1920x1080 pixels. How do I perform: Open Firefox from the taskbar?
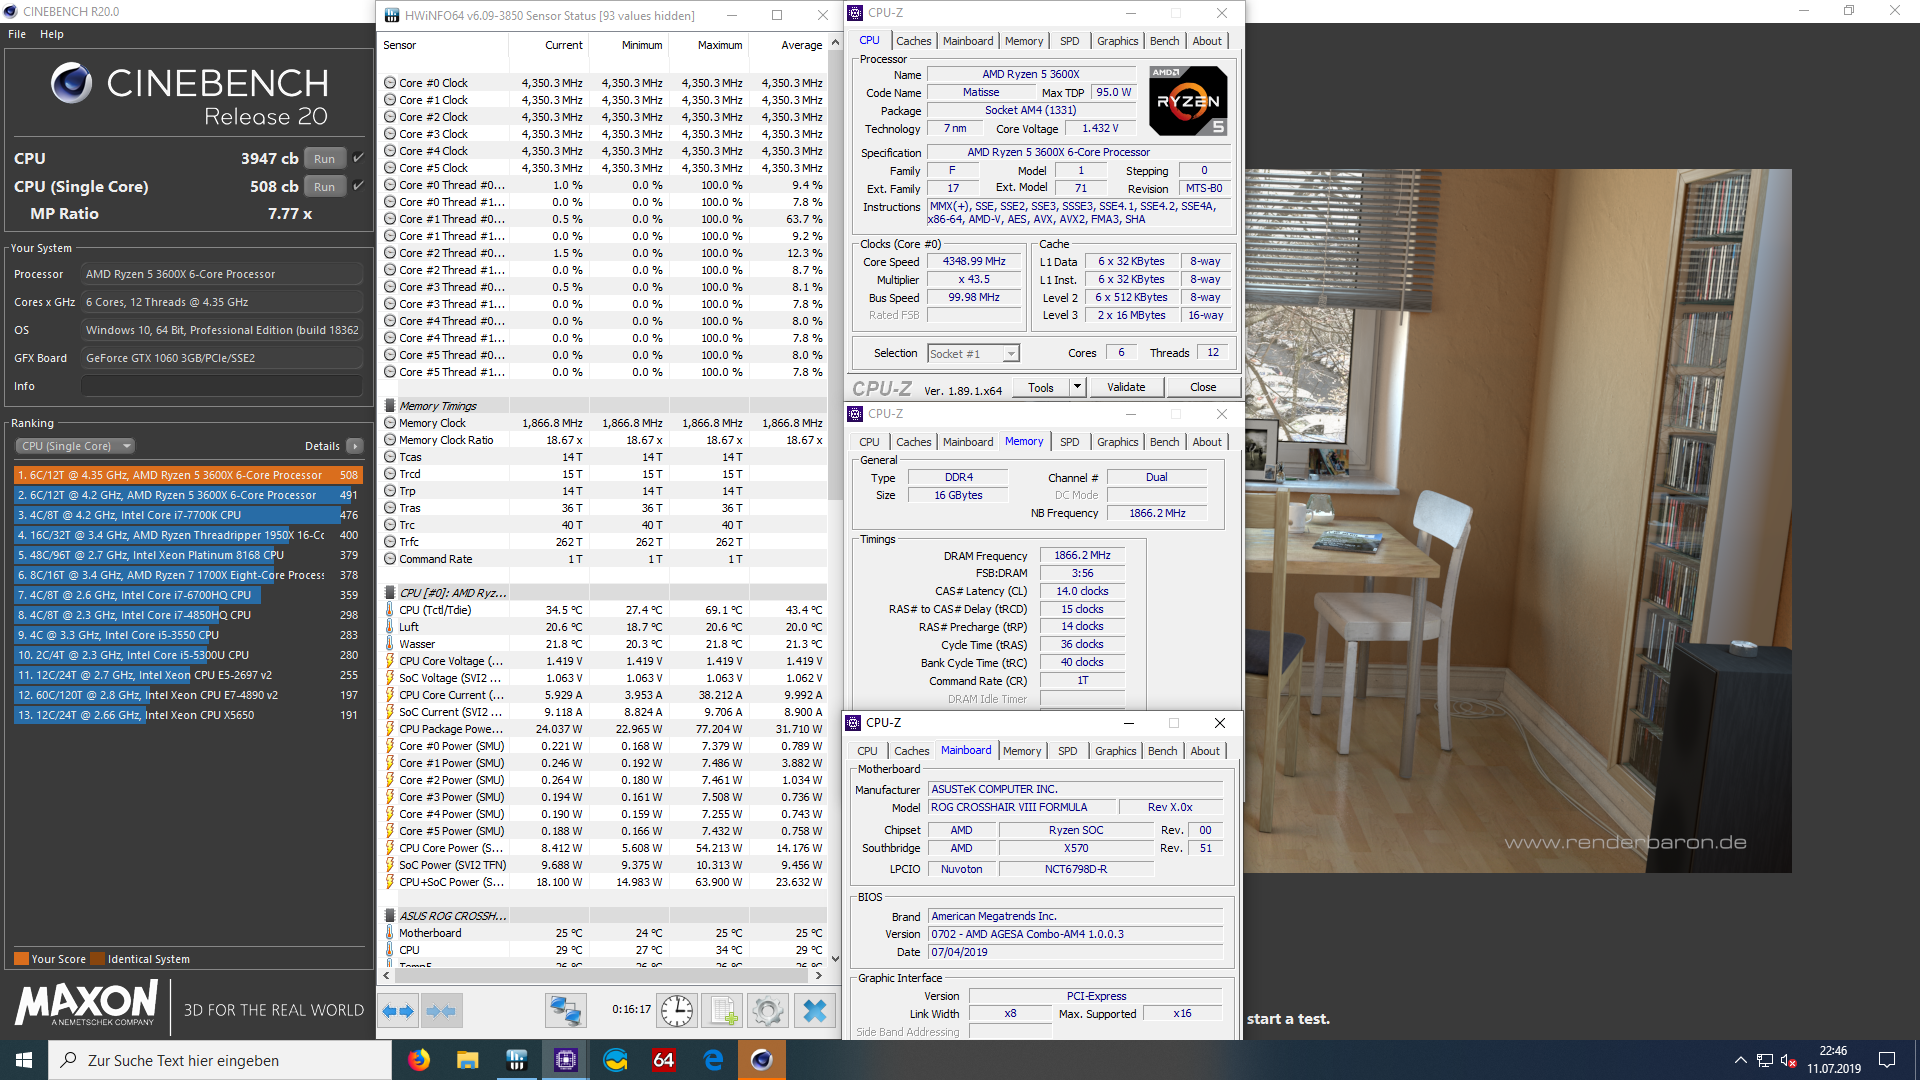click(x=419, y=1060)
